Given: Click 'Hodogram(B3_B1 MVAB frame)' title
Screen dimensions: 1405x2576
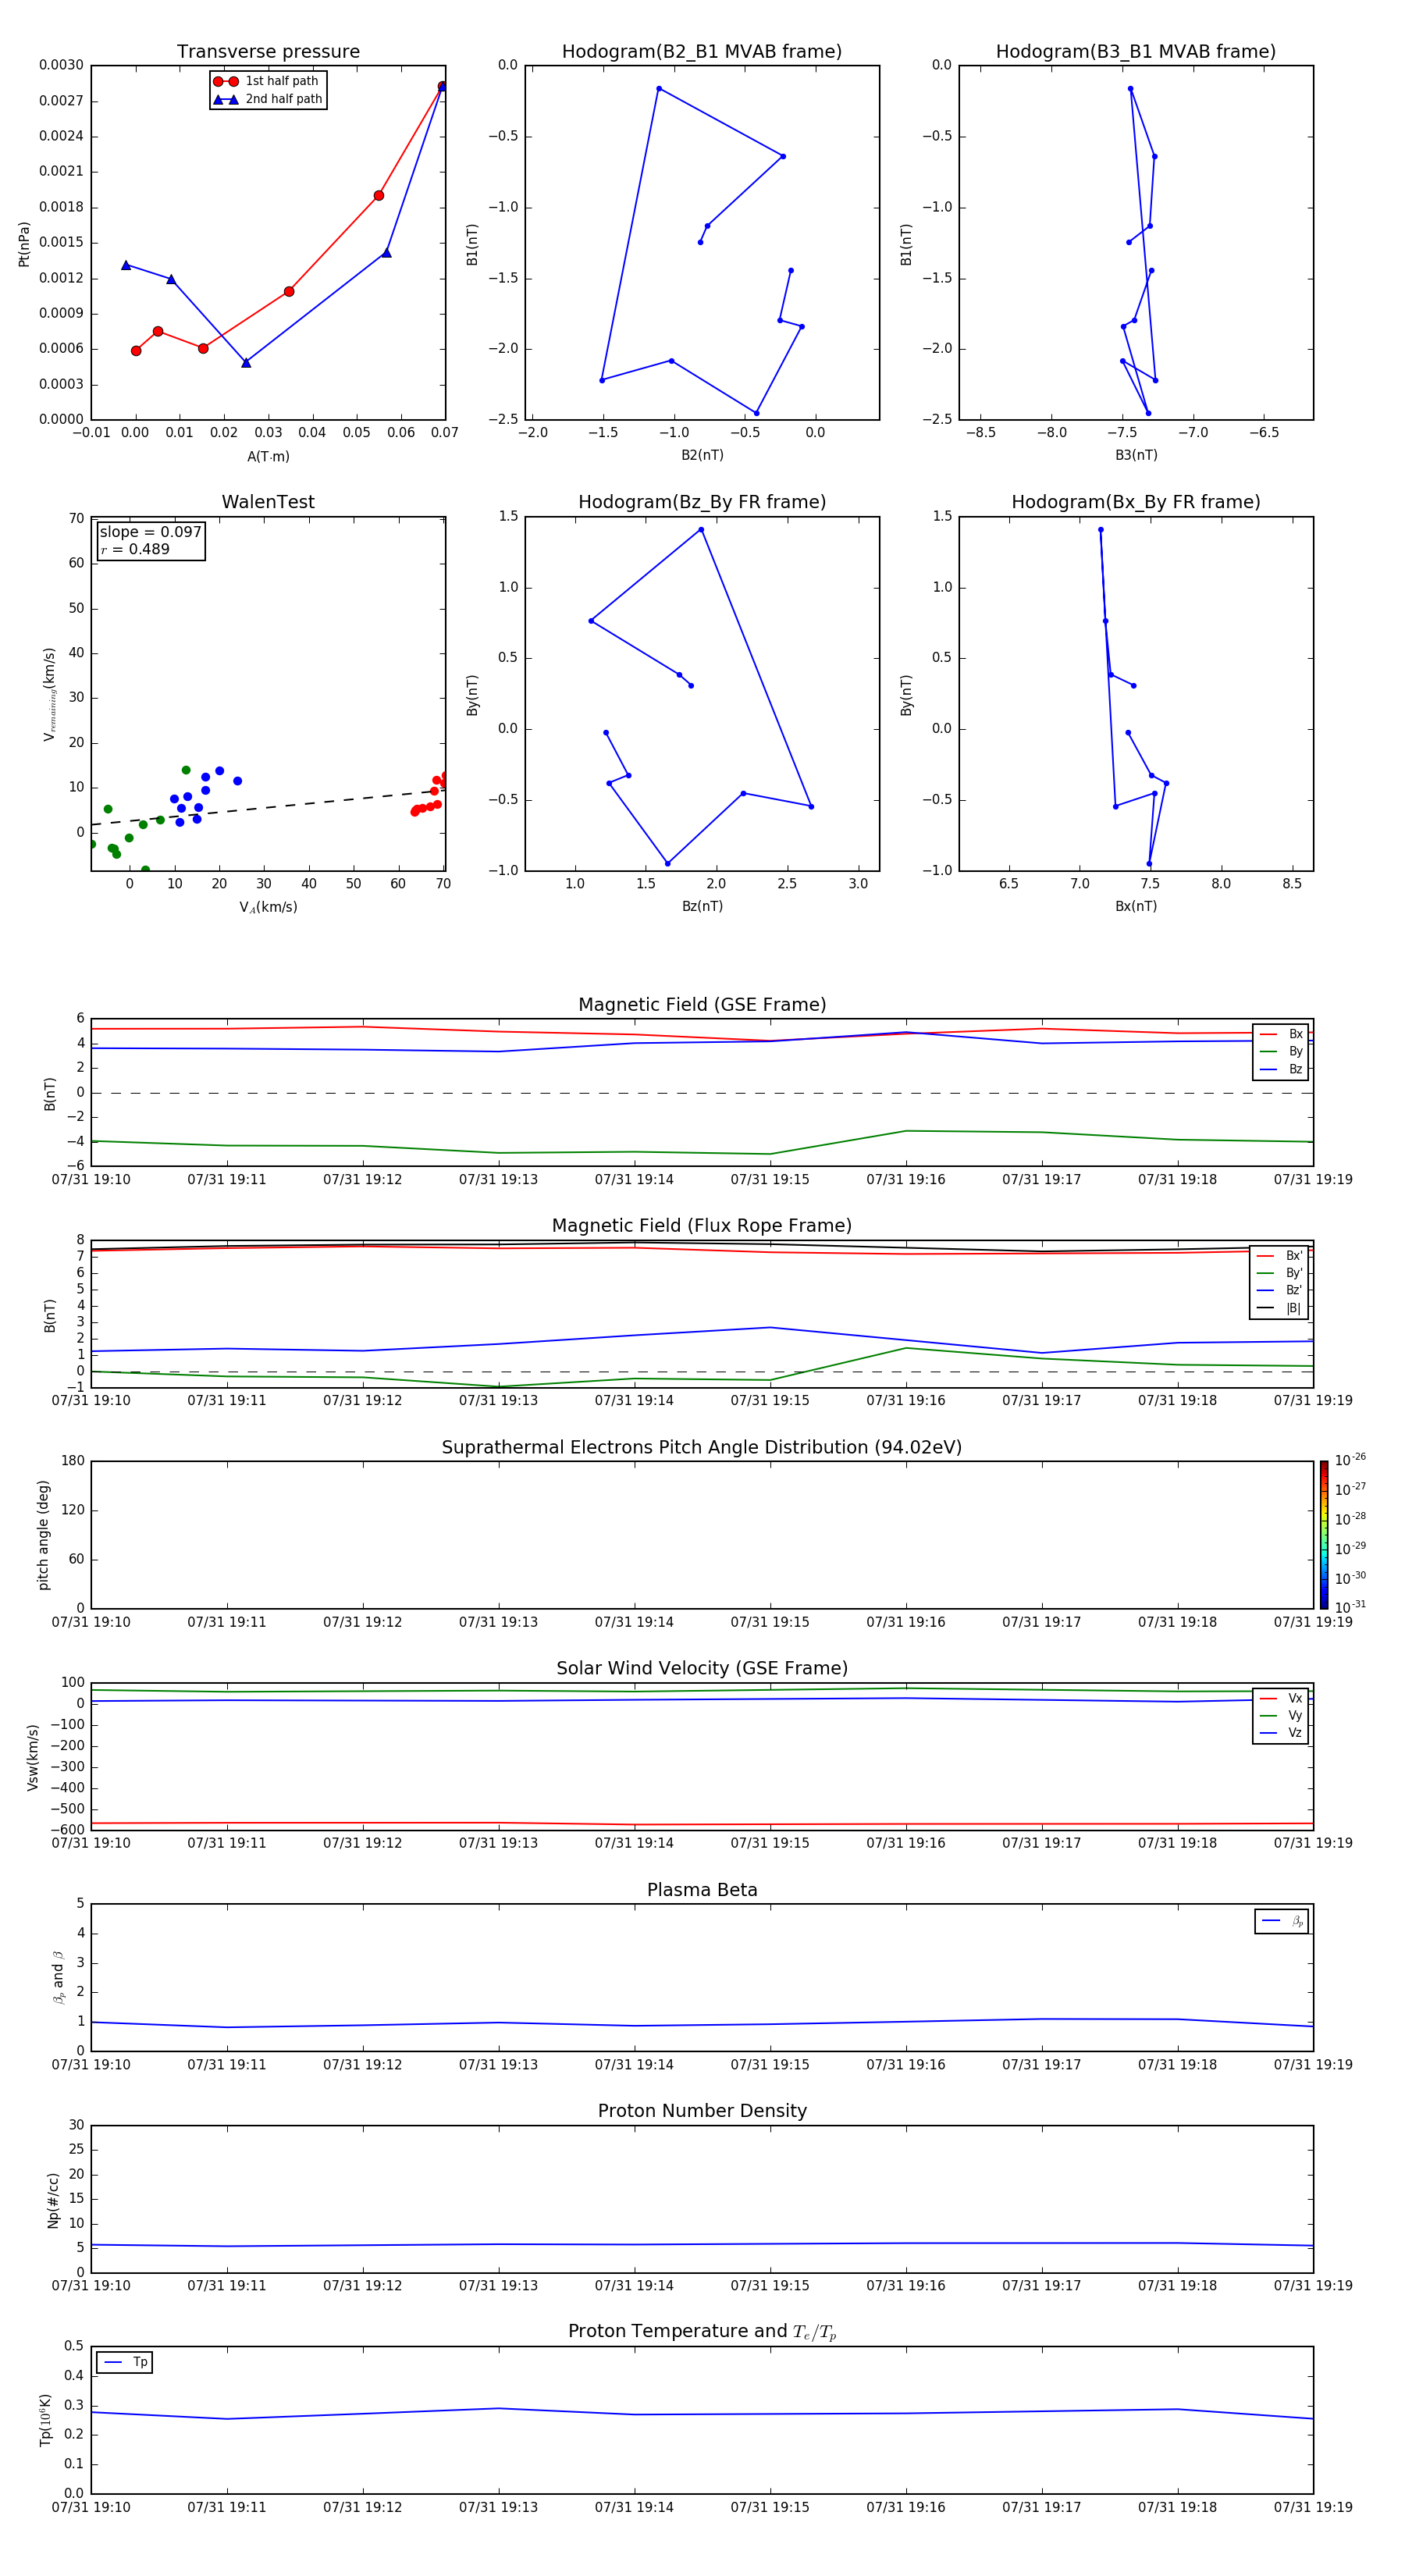Looking at the screenshot, I should point(1136,52).
